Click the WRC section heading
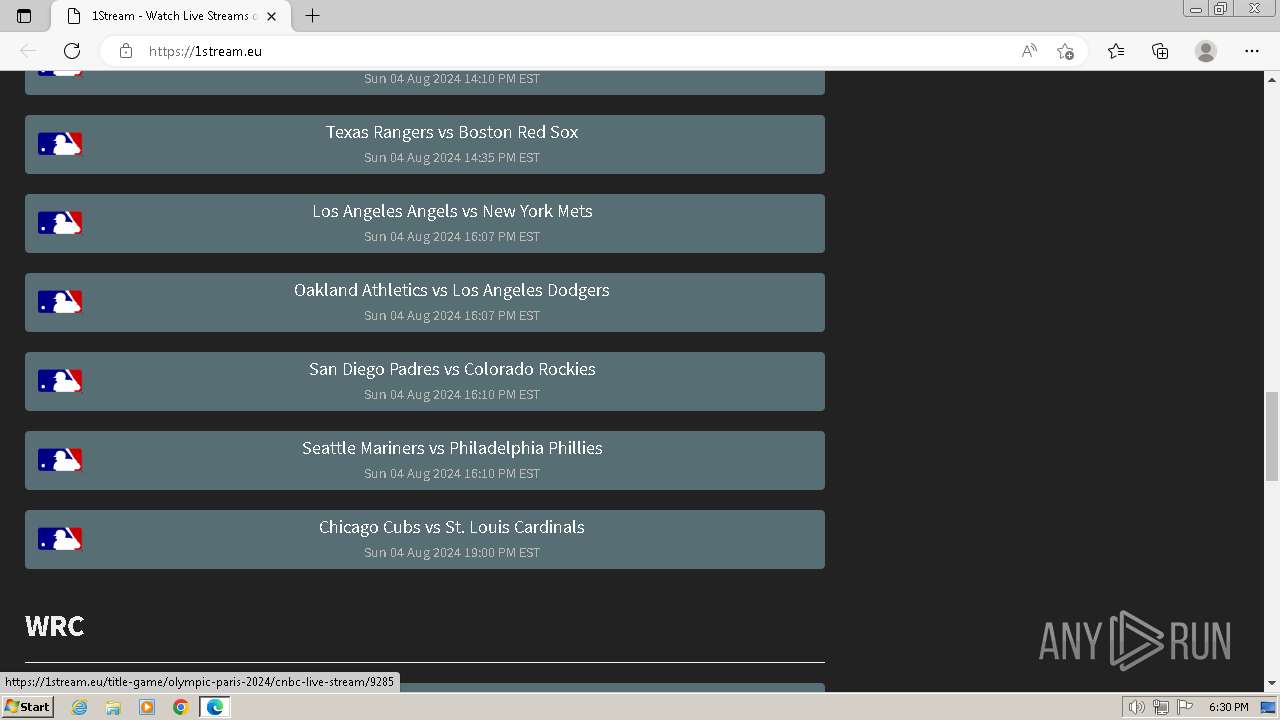 (x=54, y=626)
